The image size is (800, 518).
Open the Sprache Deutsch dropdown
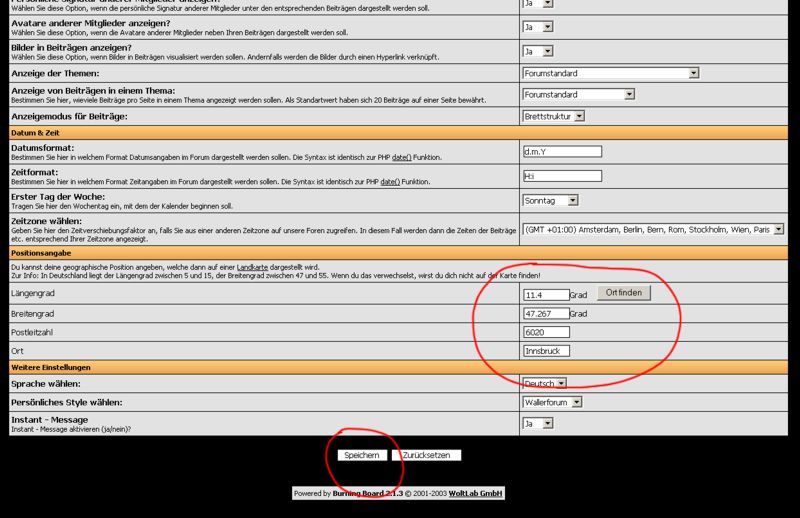pos(545,383)
